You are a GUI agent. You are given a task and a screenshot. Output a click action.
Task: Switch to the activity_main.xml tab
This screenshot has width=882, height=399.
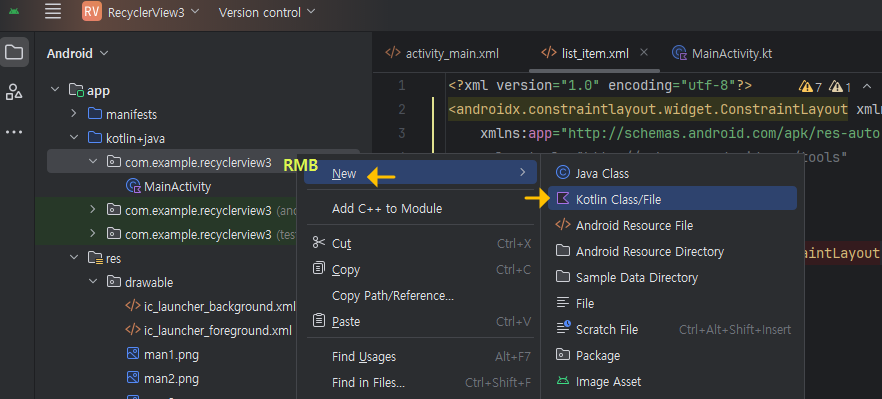(x=442, y=53)
